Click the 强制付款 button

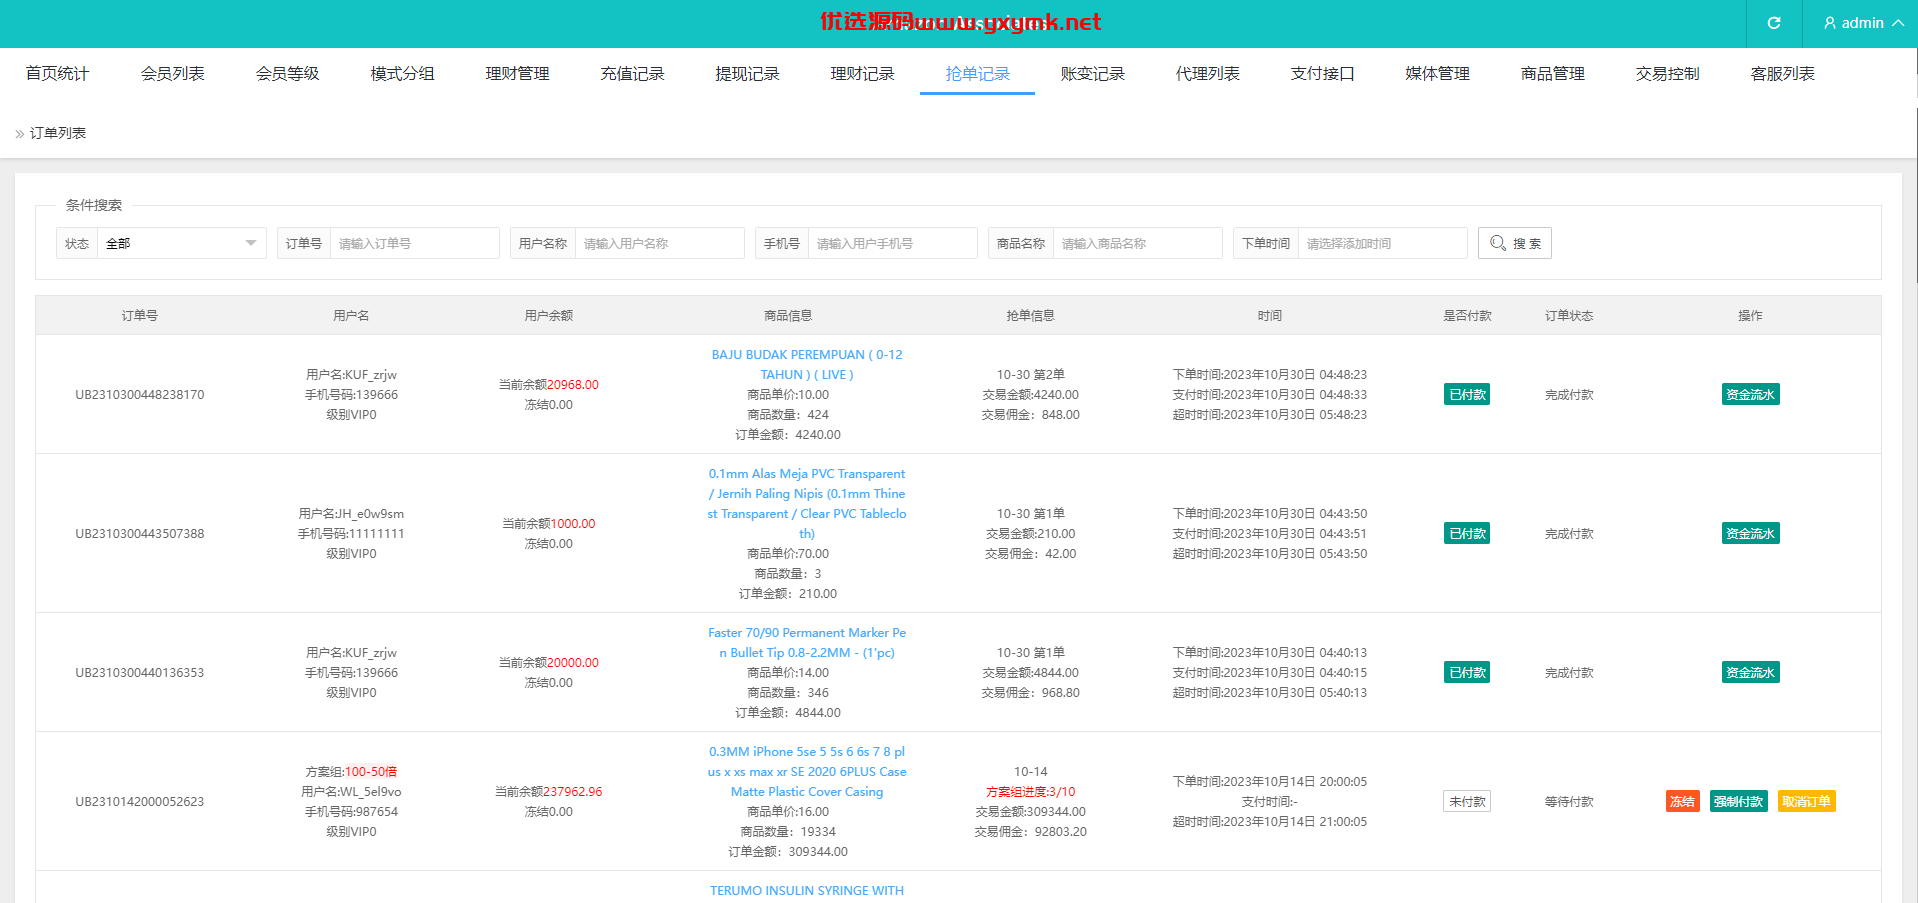pyautogui.click(x=1738, y=801)
